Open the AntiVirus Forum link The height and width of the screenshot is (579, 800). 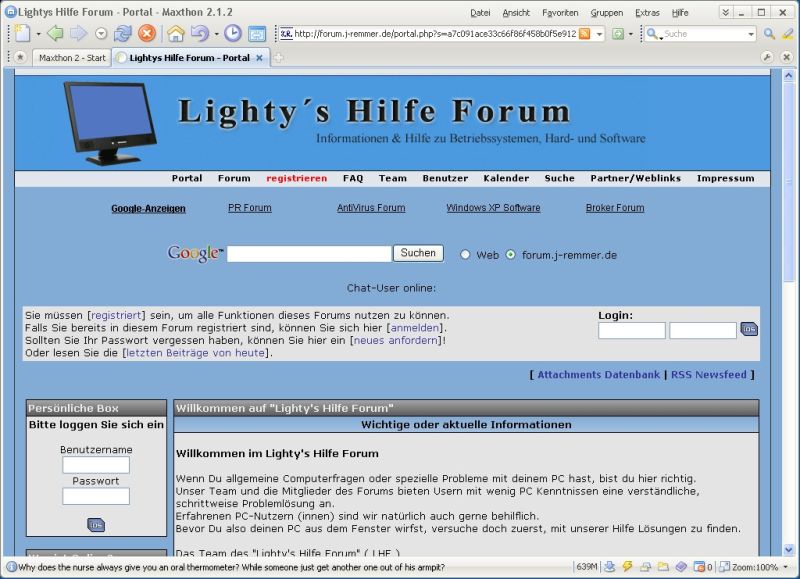point(371,208)
